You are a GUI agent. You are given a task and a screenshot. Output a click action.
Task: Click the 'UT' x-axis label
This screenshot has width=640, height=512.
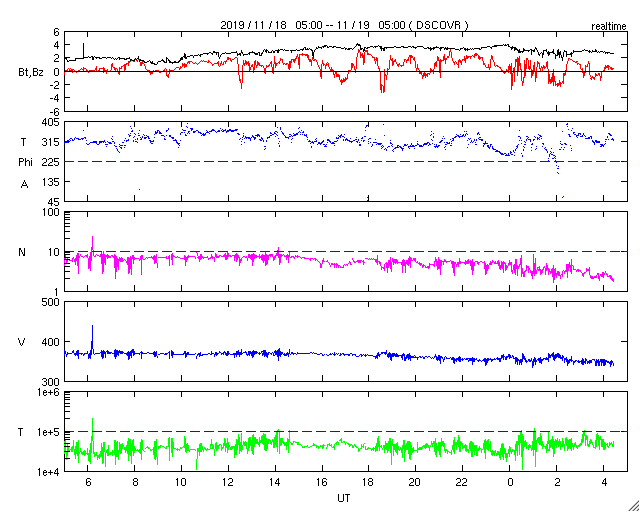(x=344, y=498)
